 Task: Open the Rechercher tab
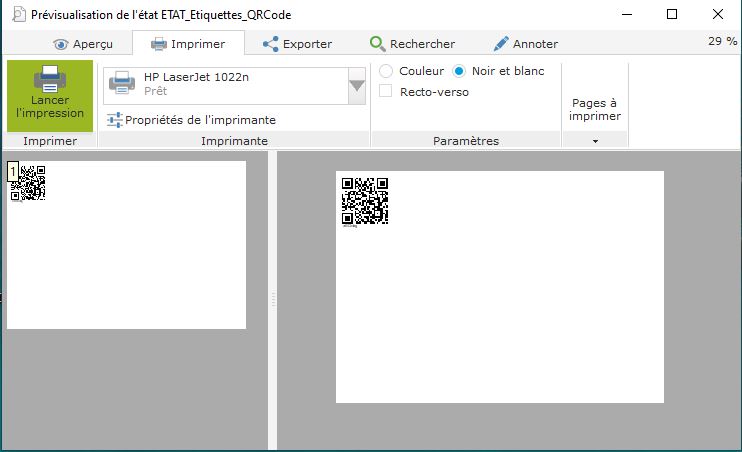coord(412,44)
